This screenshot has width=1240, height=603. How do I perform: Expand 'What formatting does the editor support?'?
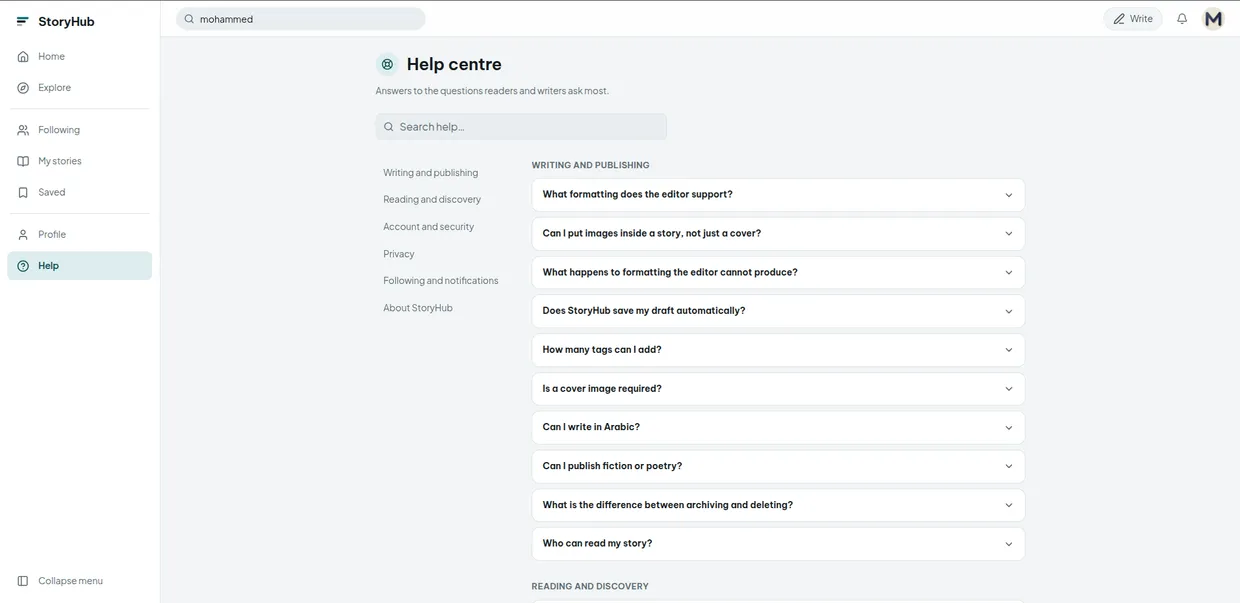click(778, 195)
